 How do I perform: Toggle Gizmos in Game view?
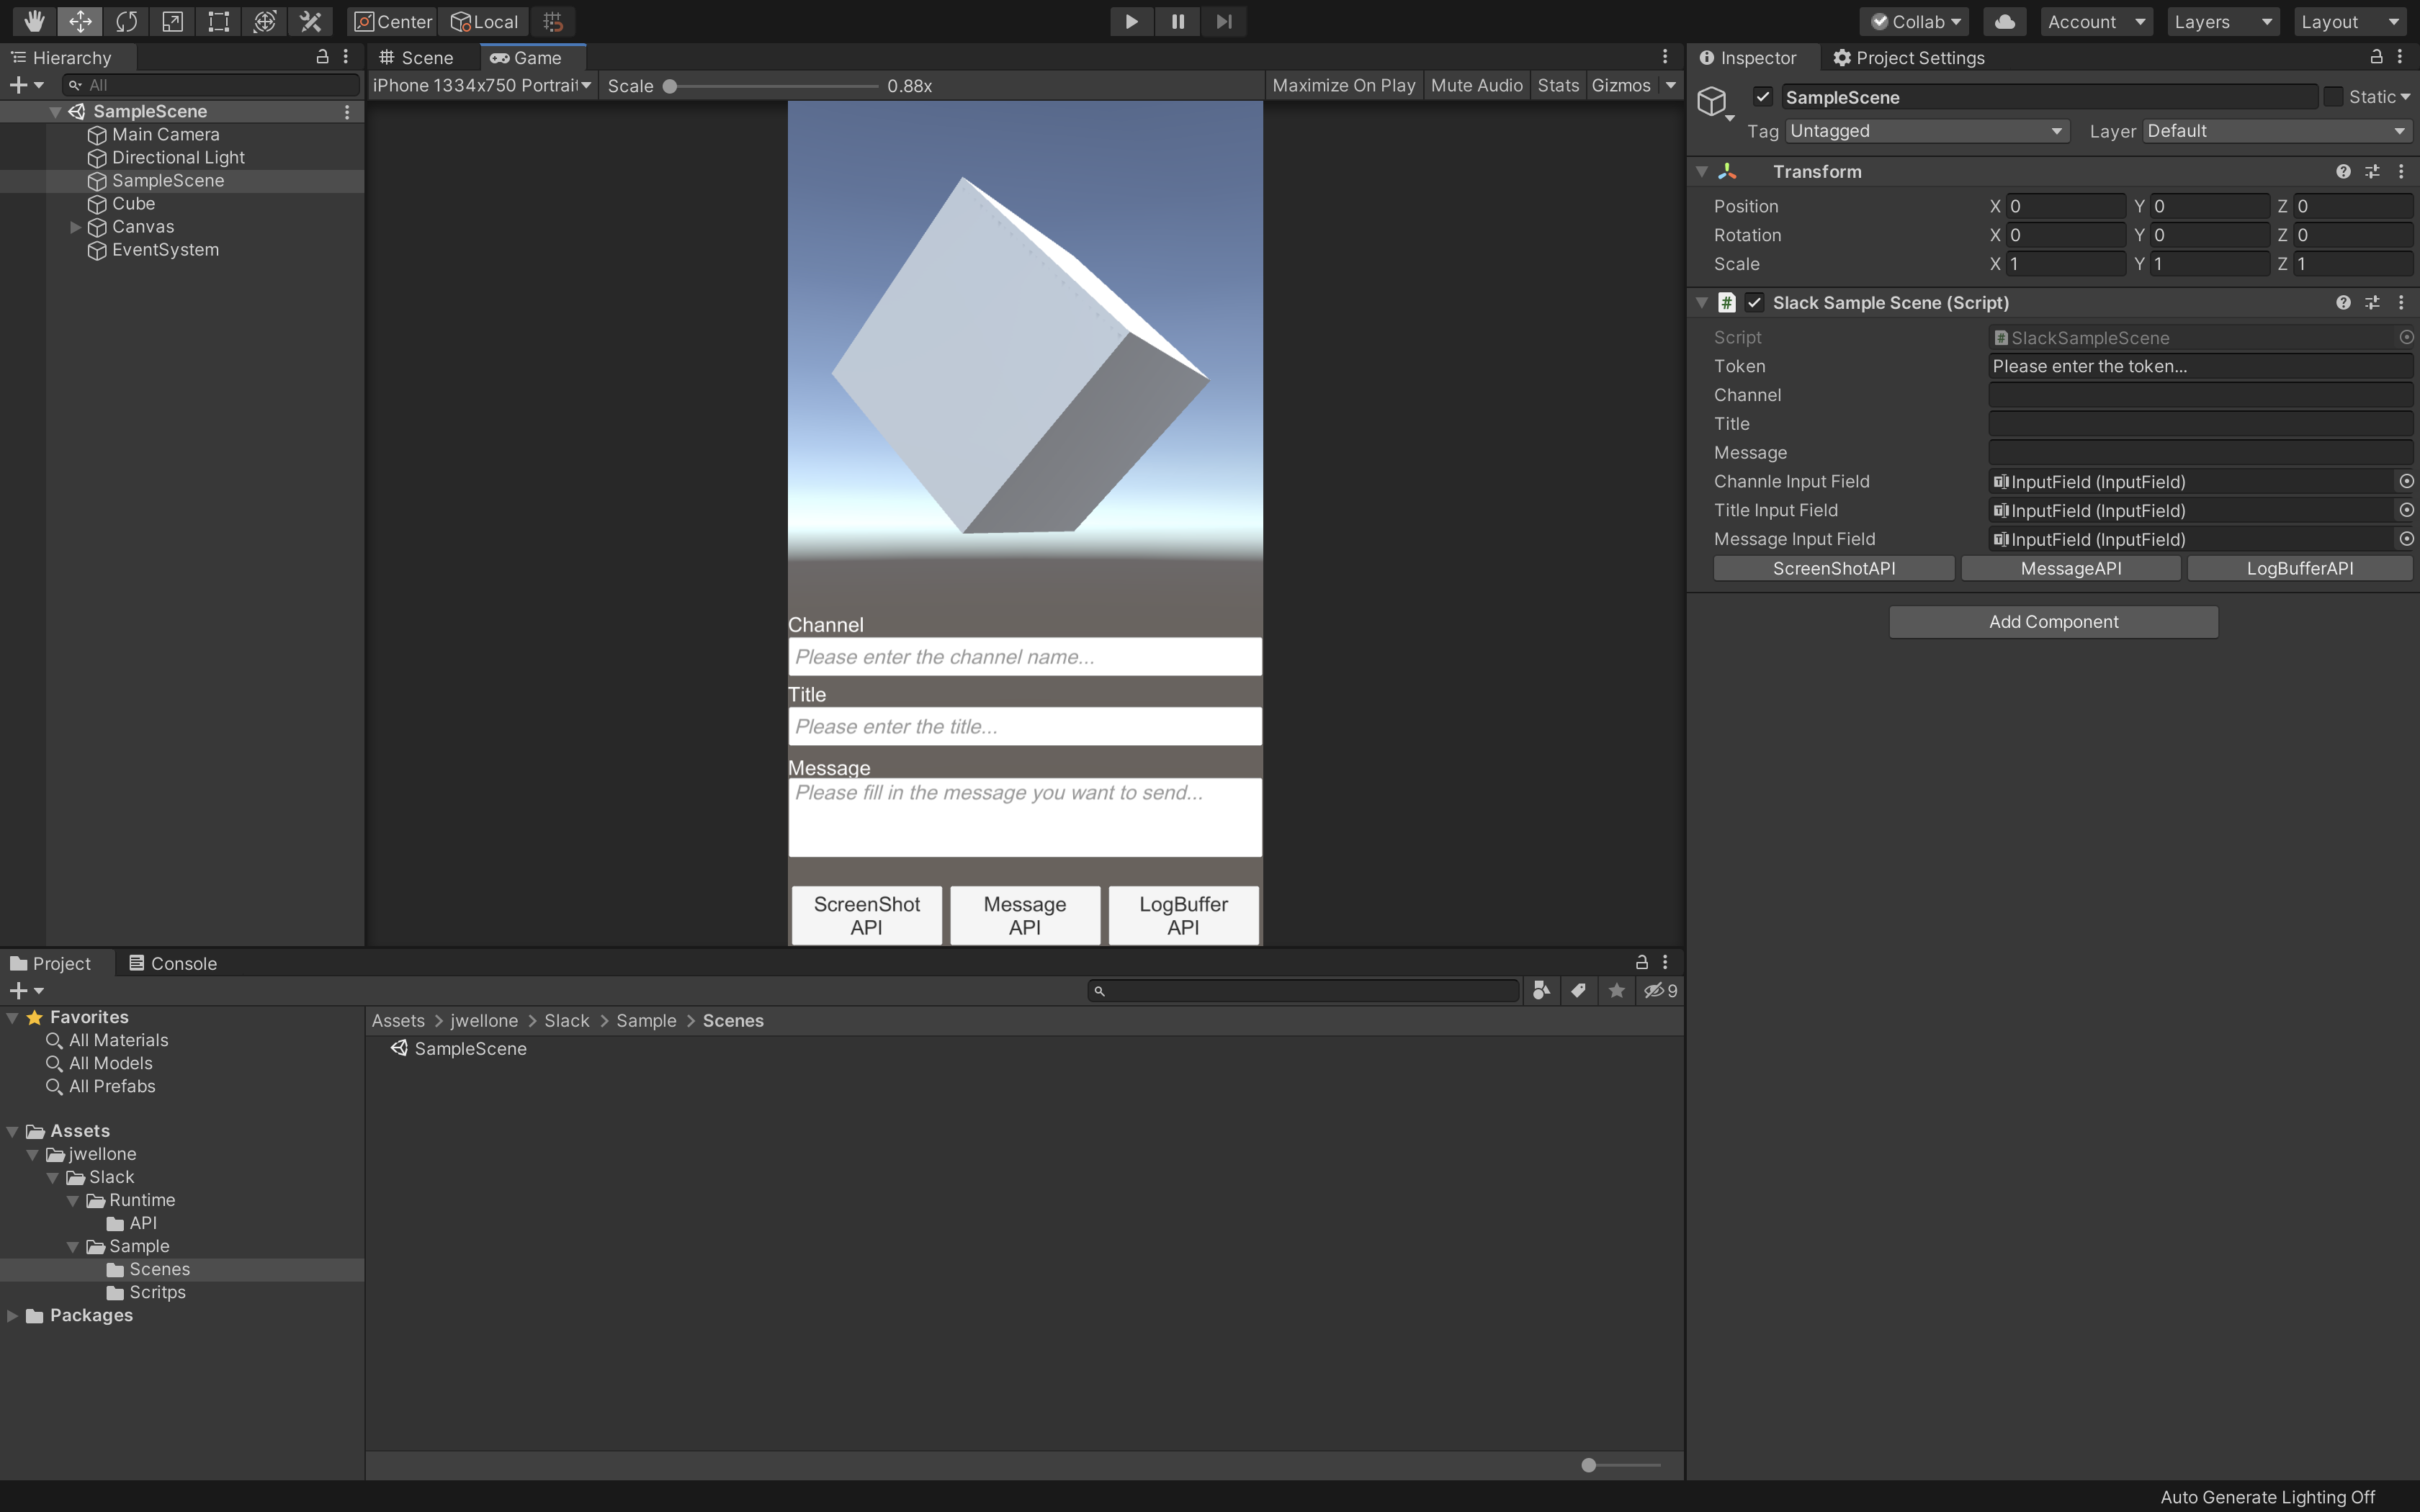pos(1620,85)
